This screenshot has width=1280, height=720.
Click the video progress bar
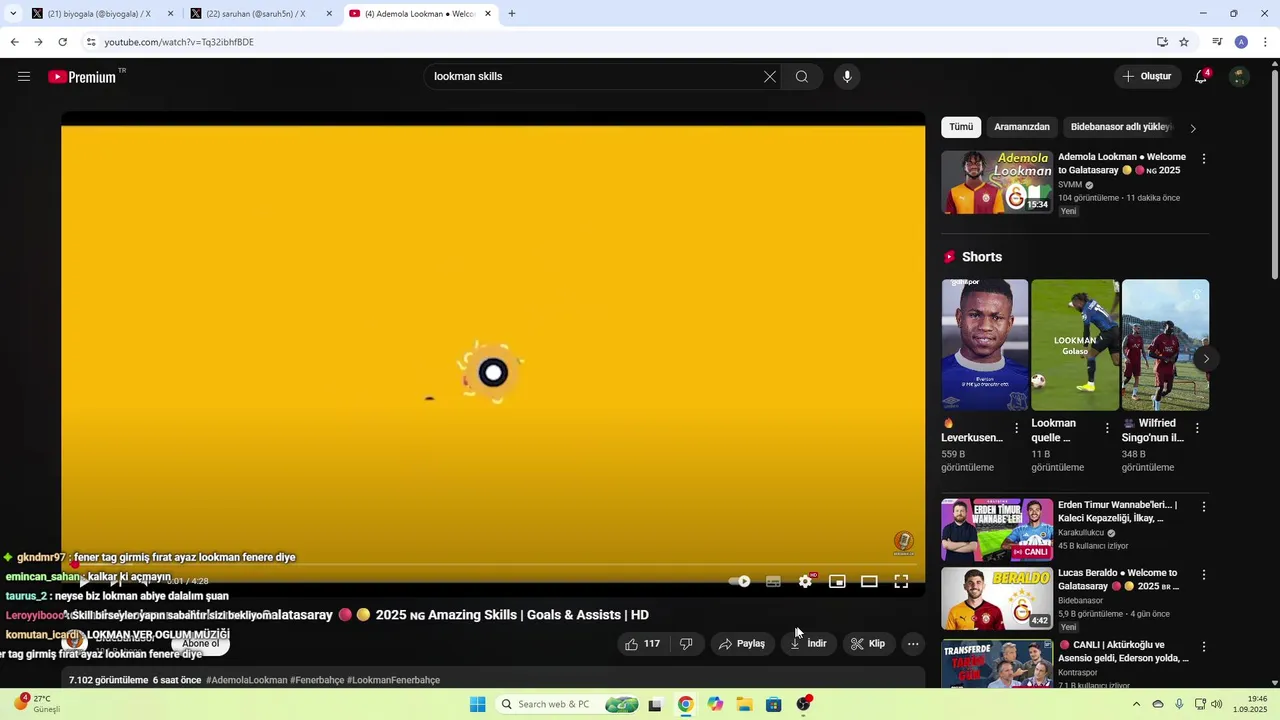pyautogui.click(x=493, y=565)
